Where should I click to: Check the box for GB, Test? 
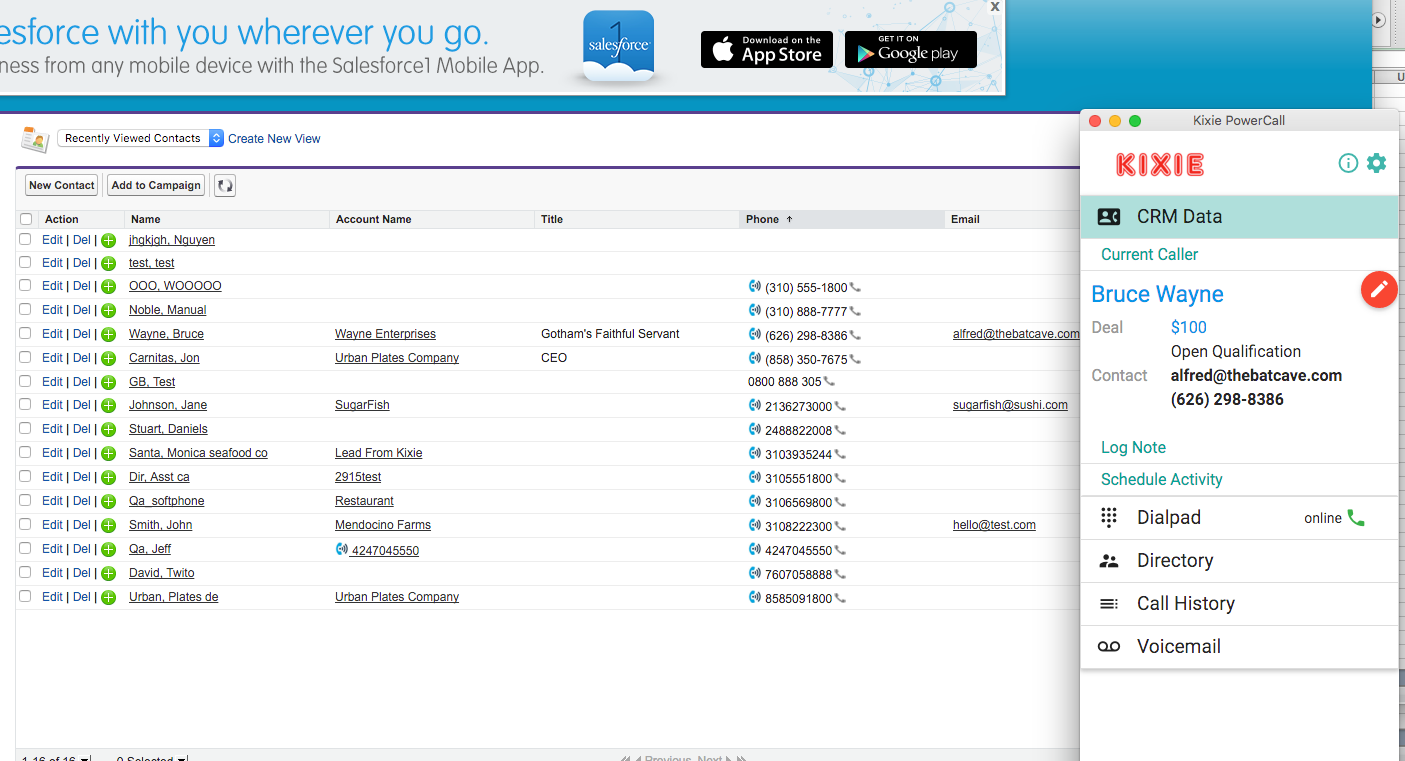pos(26,382)
